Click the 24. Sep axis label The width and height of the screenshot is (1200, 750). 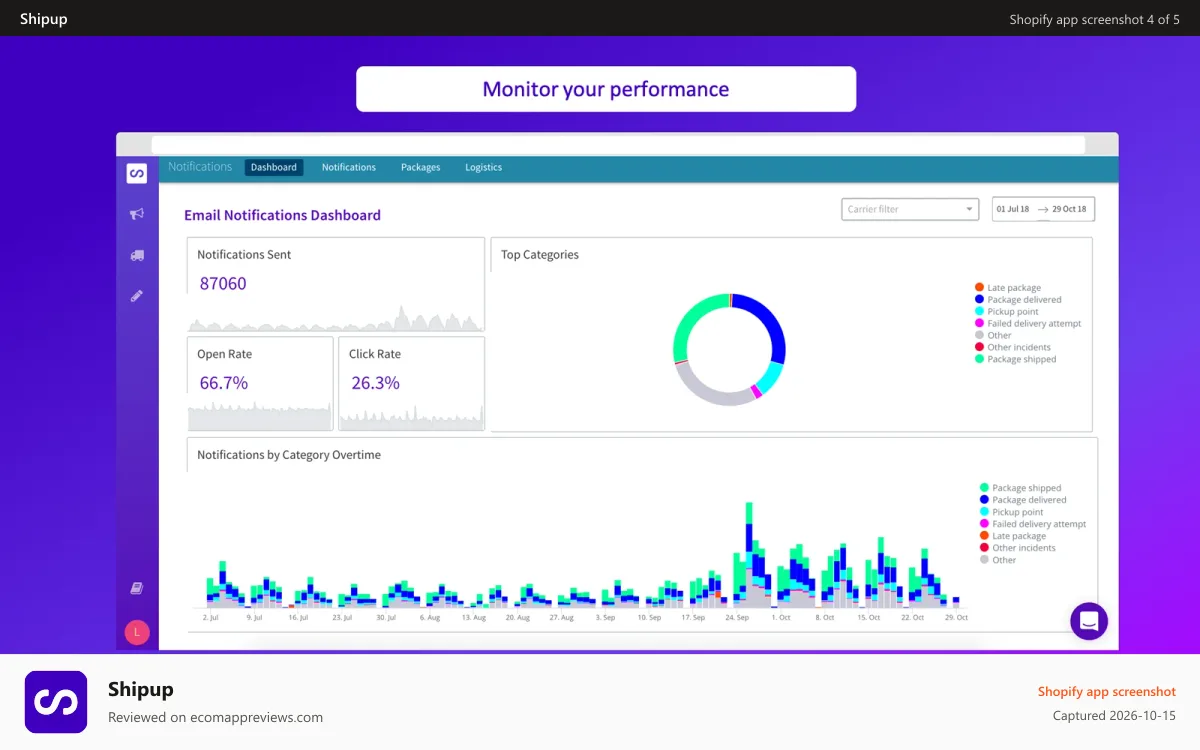point(737,618)
